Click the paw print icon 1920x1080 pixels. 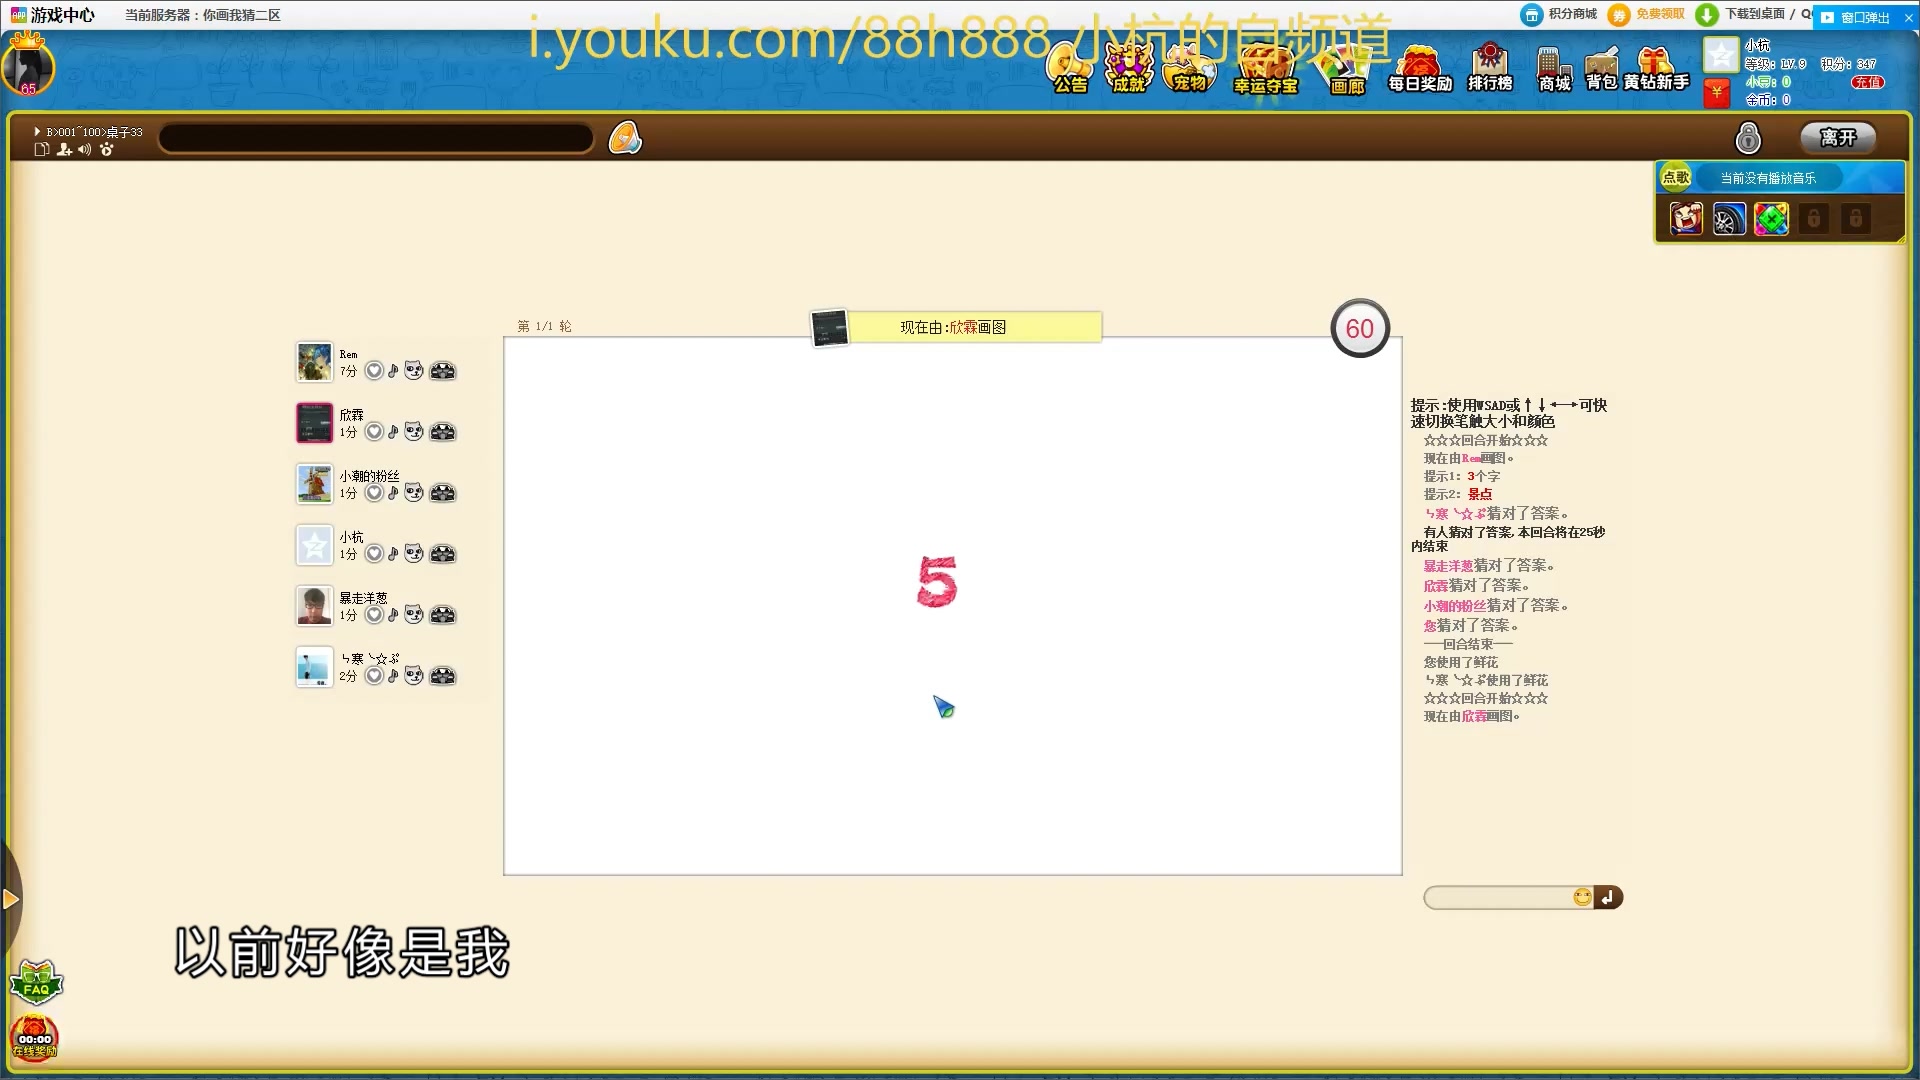106,149
